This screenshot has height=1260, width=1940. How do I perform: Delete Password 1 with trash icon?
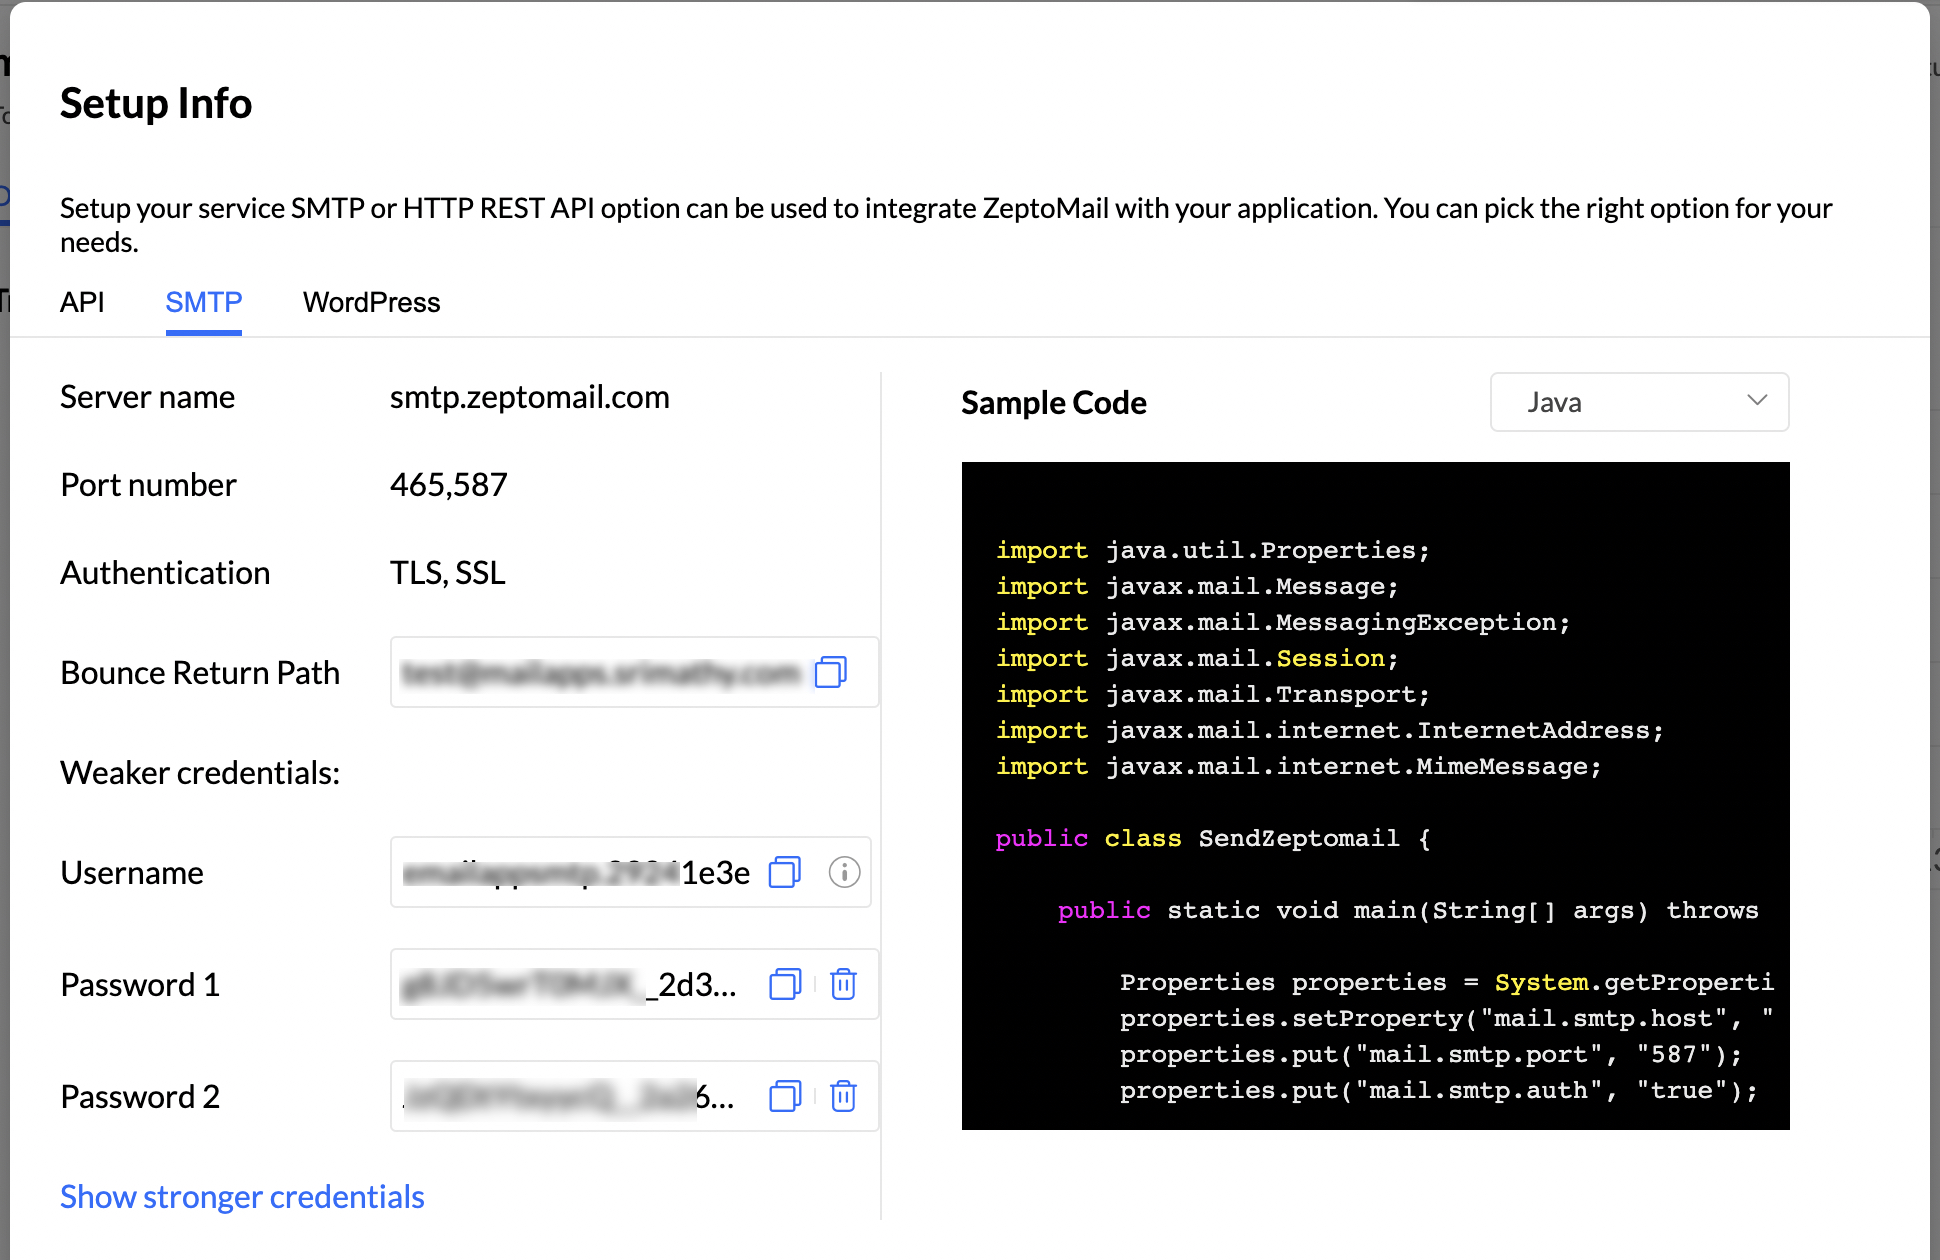pyautogui.click(x=843, y=984)
